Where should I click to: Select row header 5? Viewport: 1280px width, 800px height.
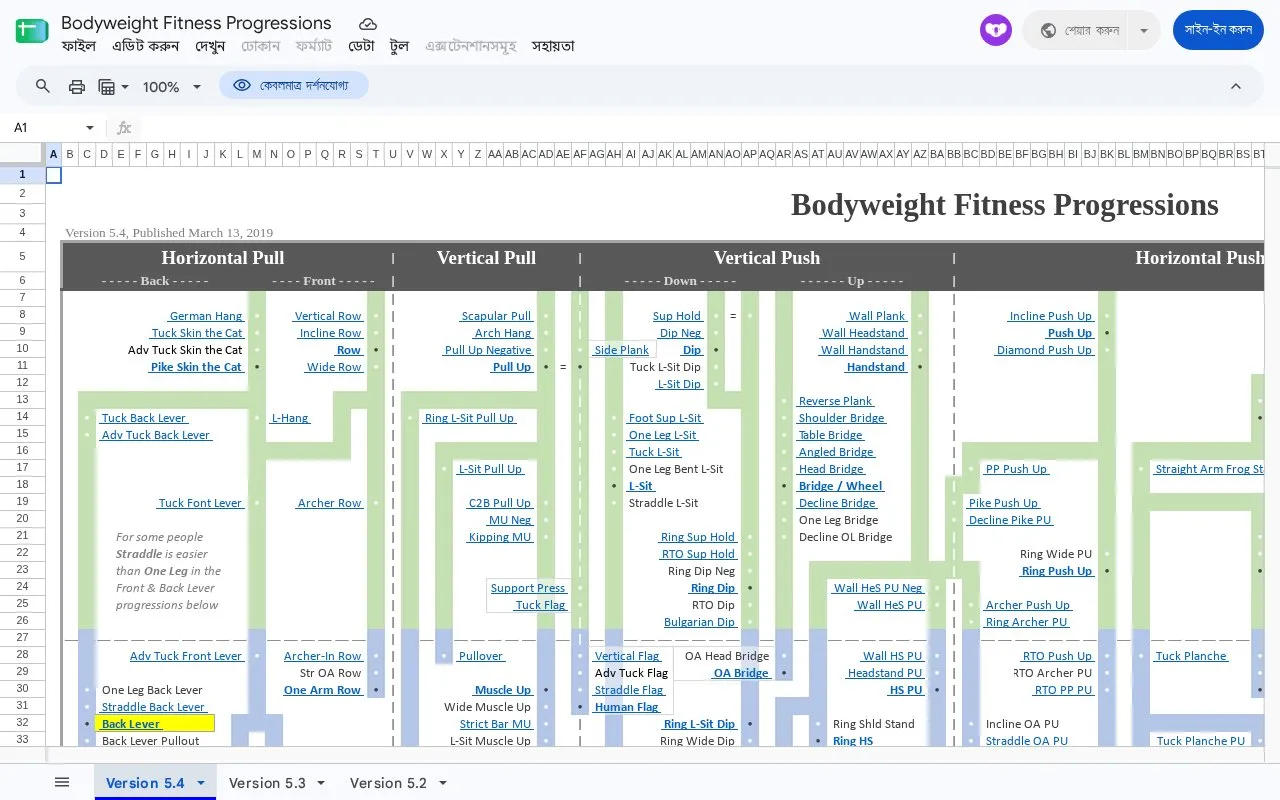tap(22, 257)
